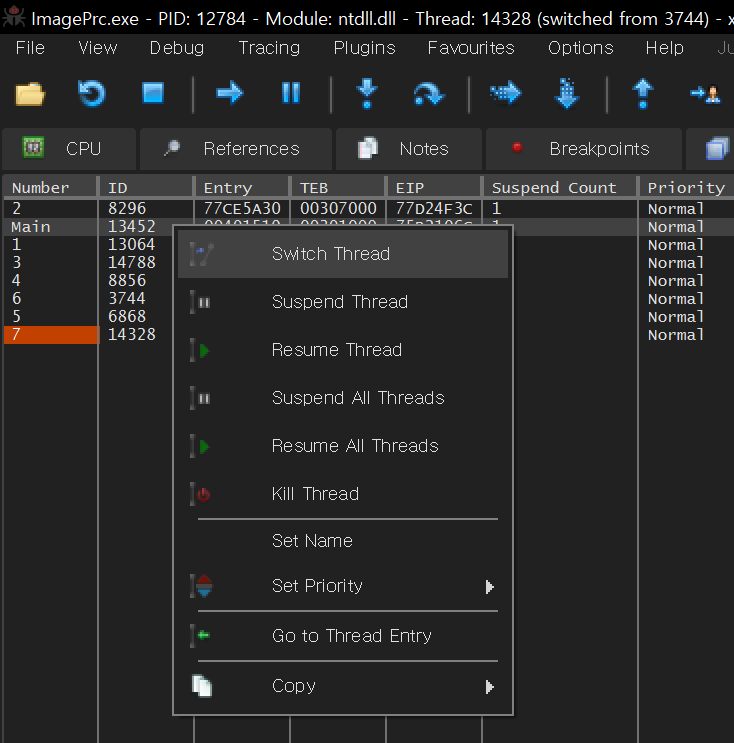Choose Suspend Thread
Screen dimensions: 734x743
point(343,302)
